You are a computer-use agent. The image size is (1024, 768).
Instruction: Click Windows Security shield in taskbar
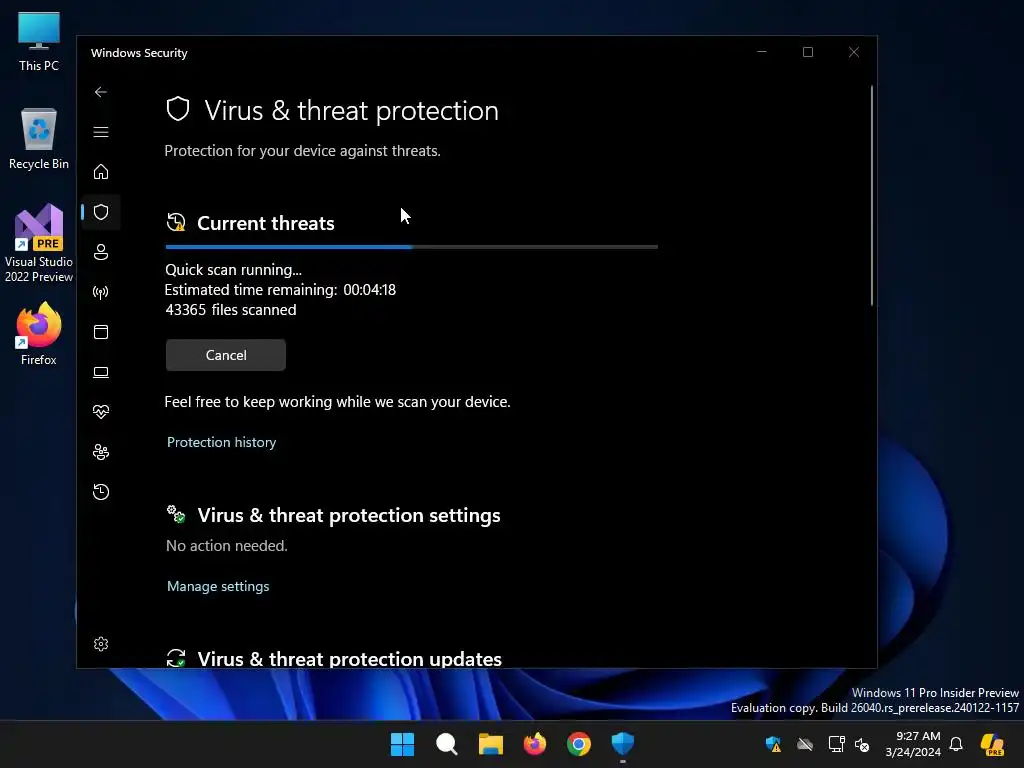point(622,744)
